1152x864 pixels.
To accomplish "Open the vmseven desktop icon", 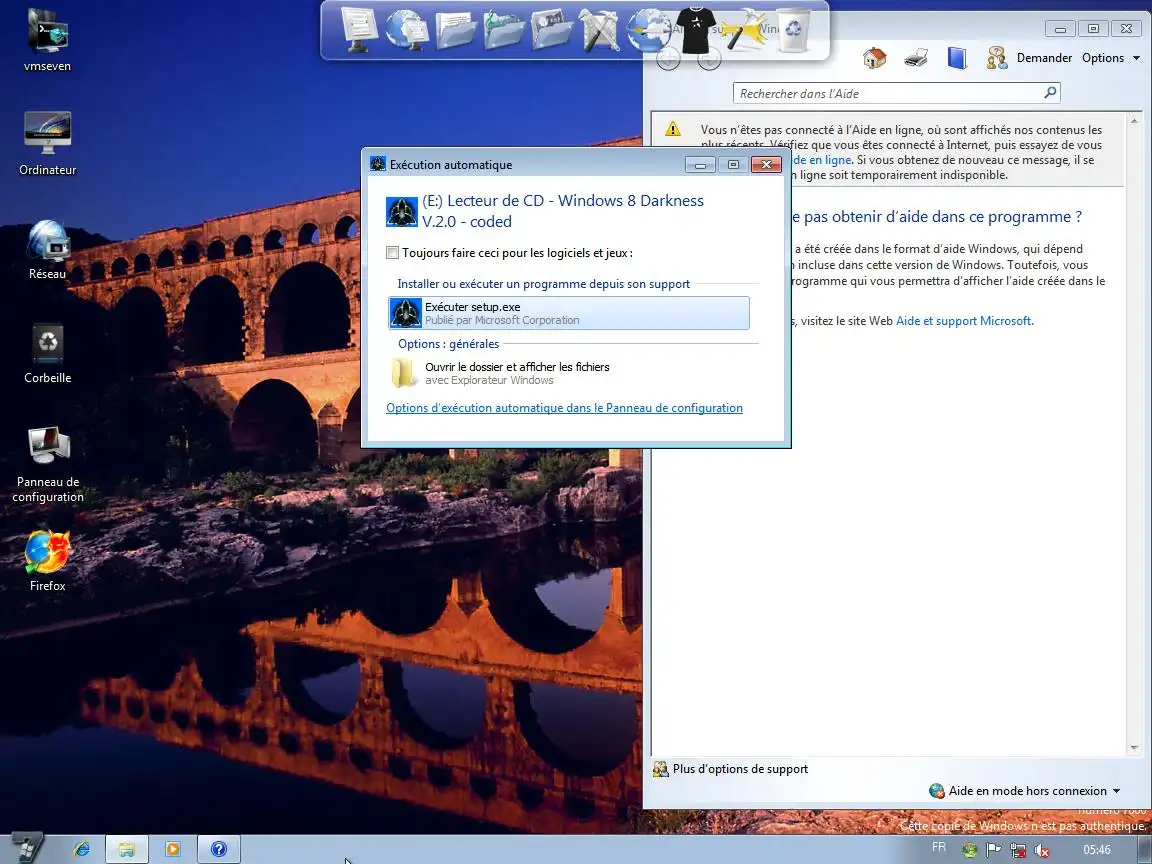I will [x=47, y=39].
